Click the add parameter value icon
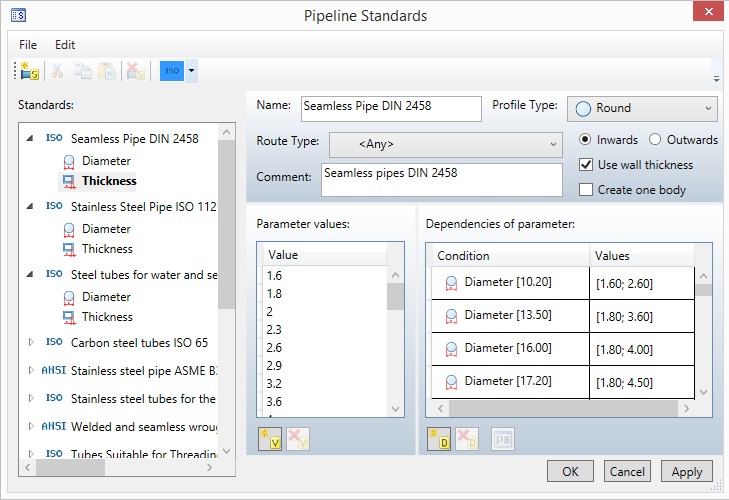Image resolution: width=729 pixels, height=500 pixels. tap(270, 439)
